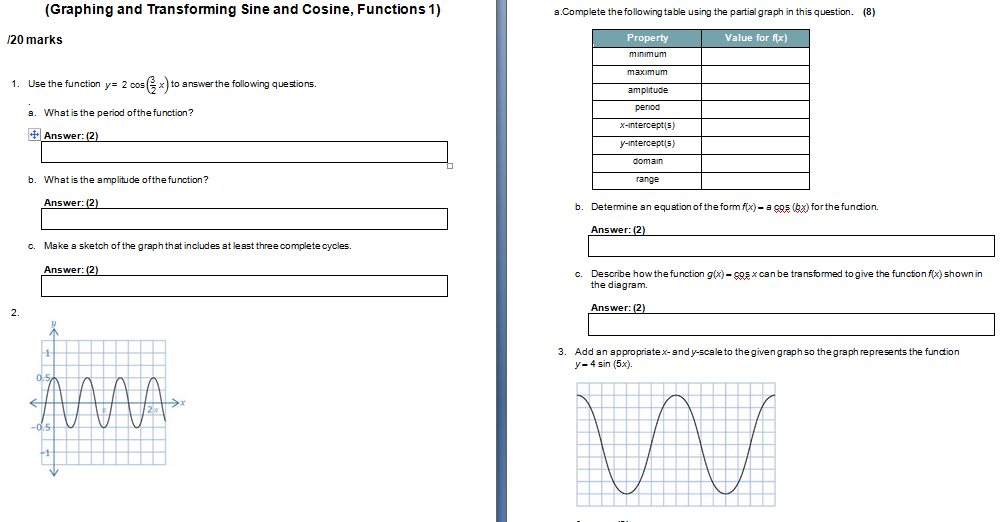Click the question number '2.' label
1008x522 pixels.
15,313
